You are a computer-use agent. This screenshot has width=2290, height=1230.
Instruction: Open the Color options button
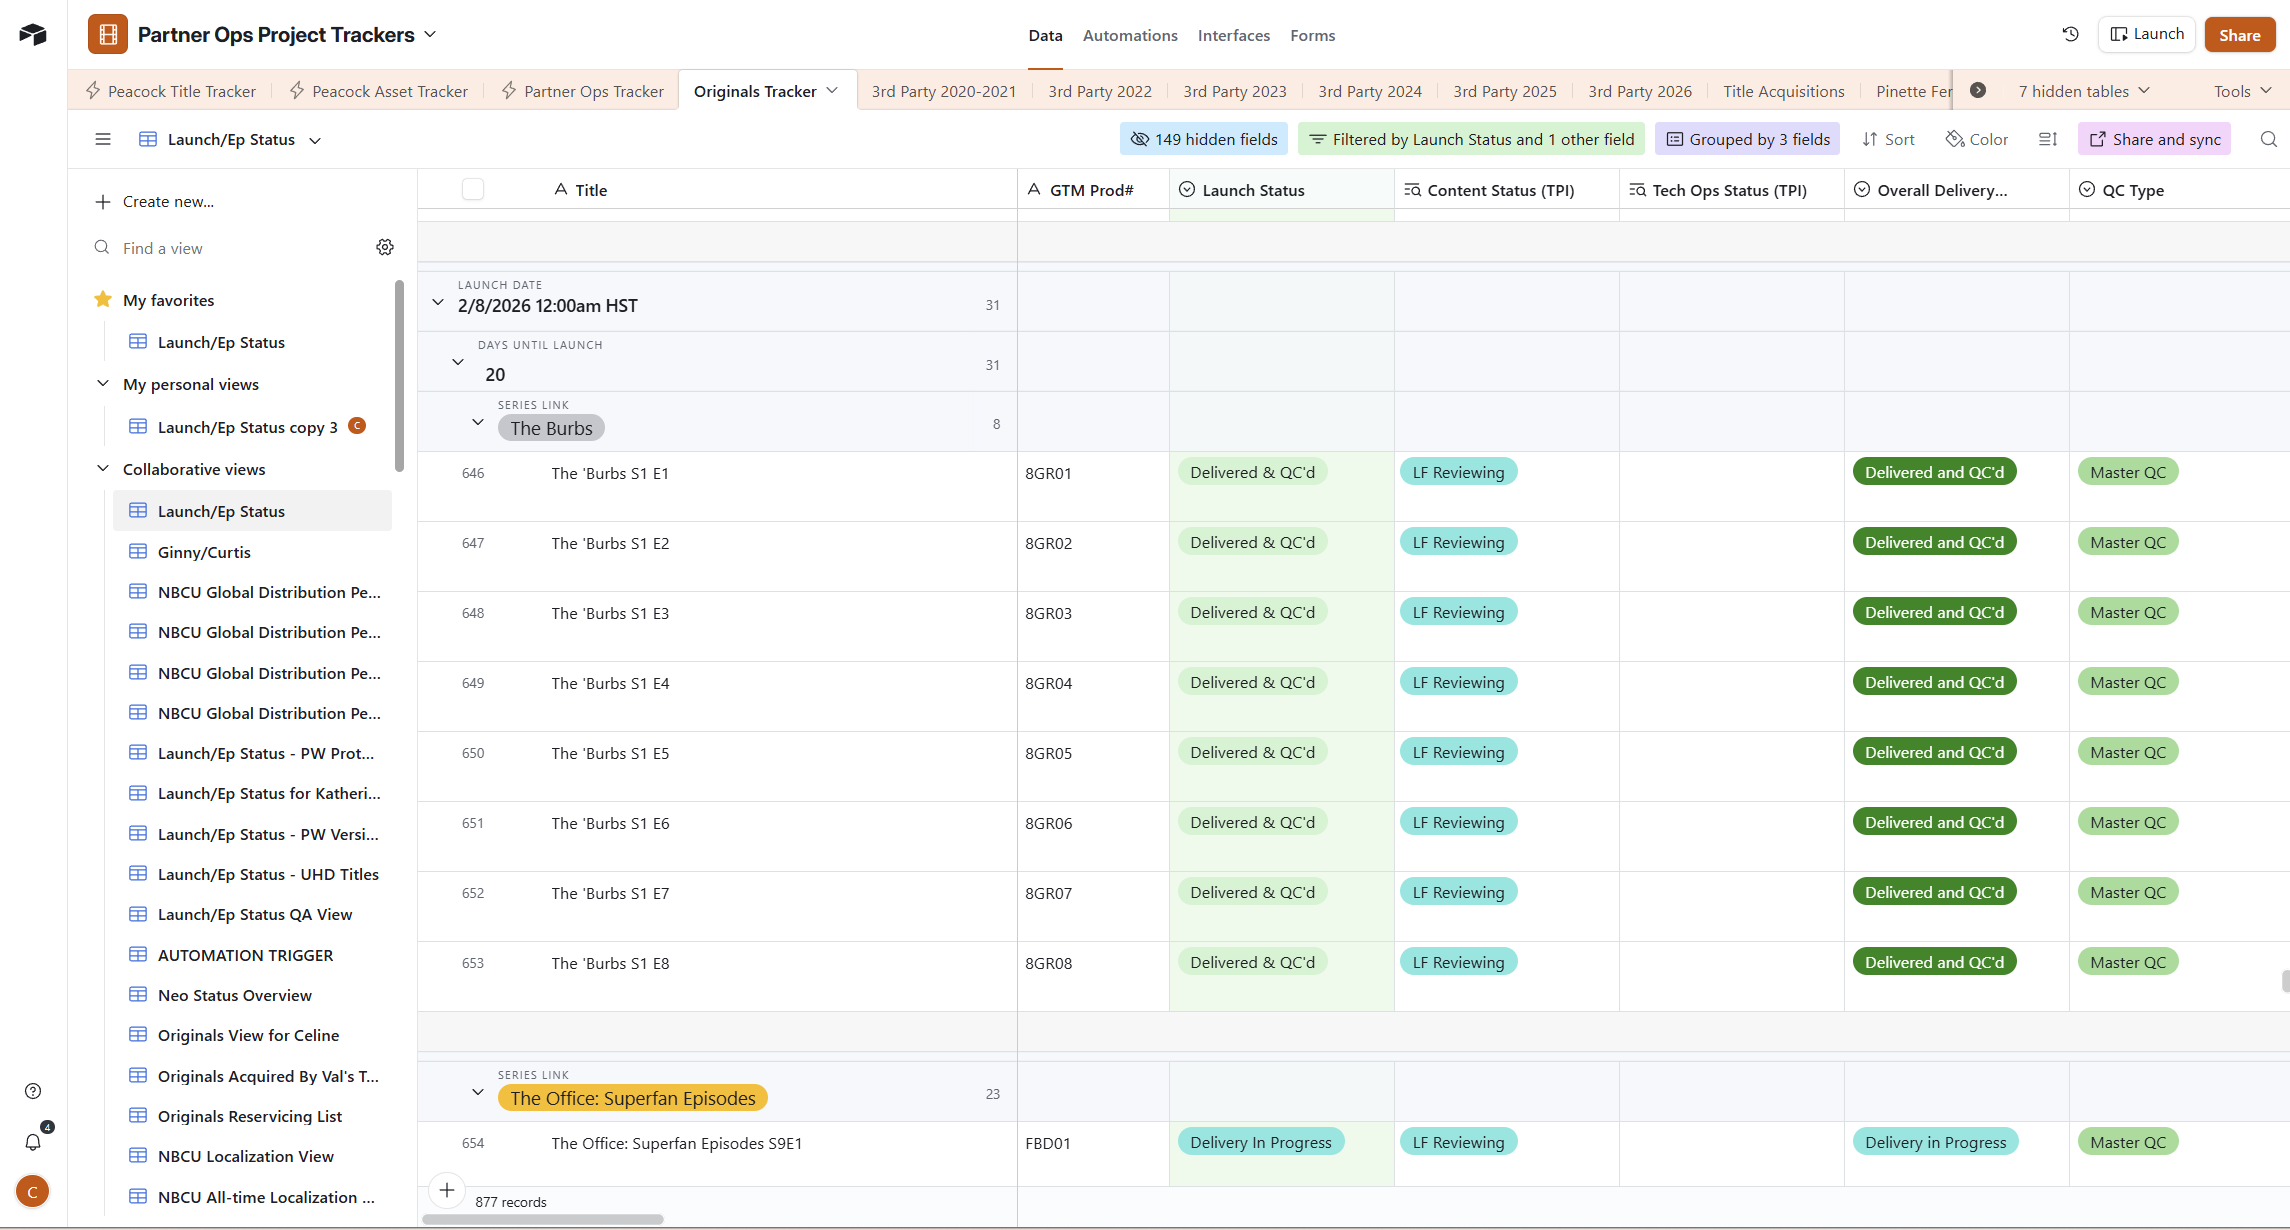click(1976, 140)
